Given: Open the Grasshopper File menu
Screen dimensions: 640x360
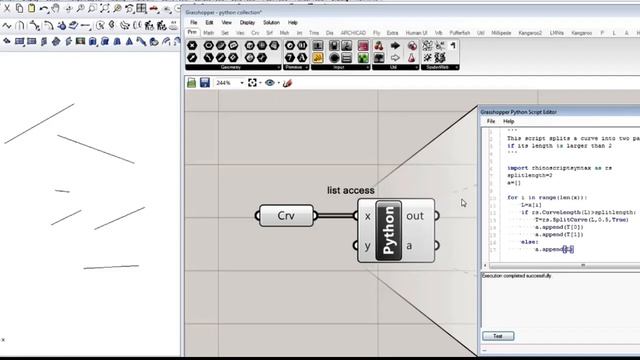Looking at the screenshot, I should (x=193, y=22).
